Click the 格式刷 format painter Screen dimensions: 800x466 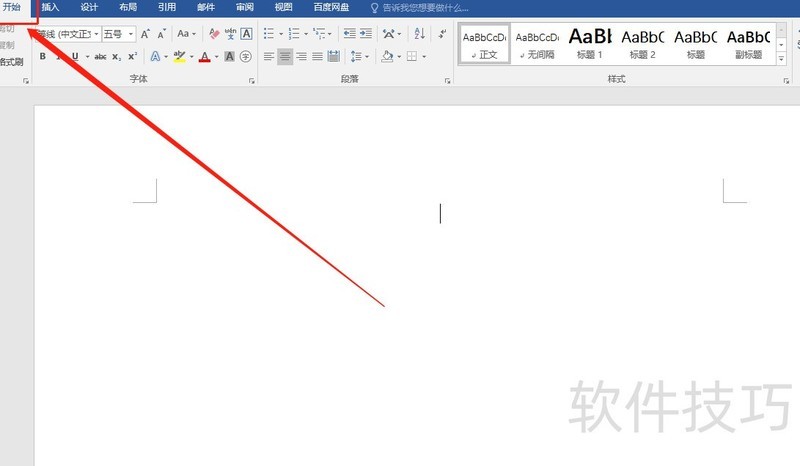11,62
